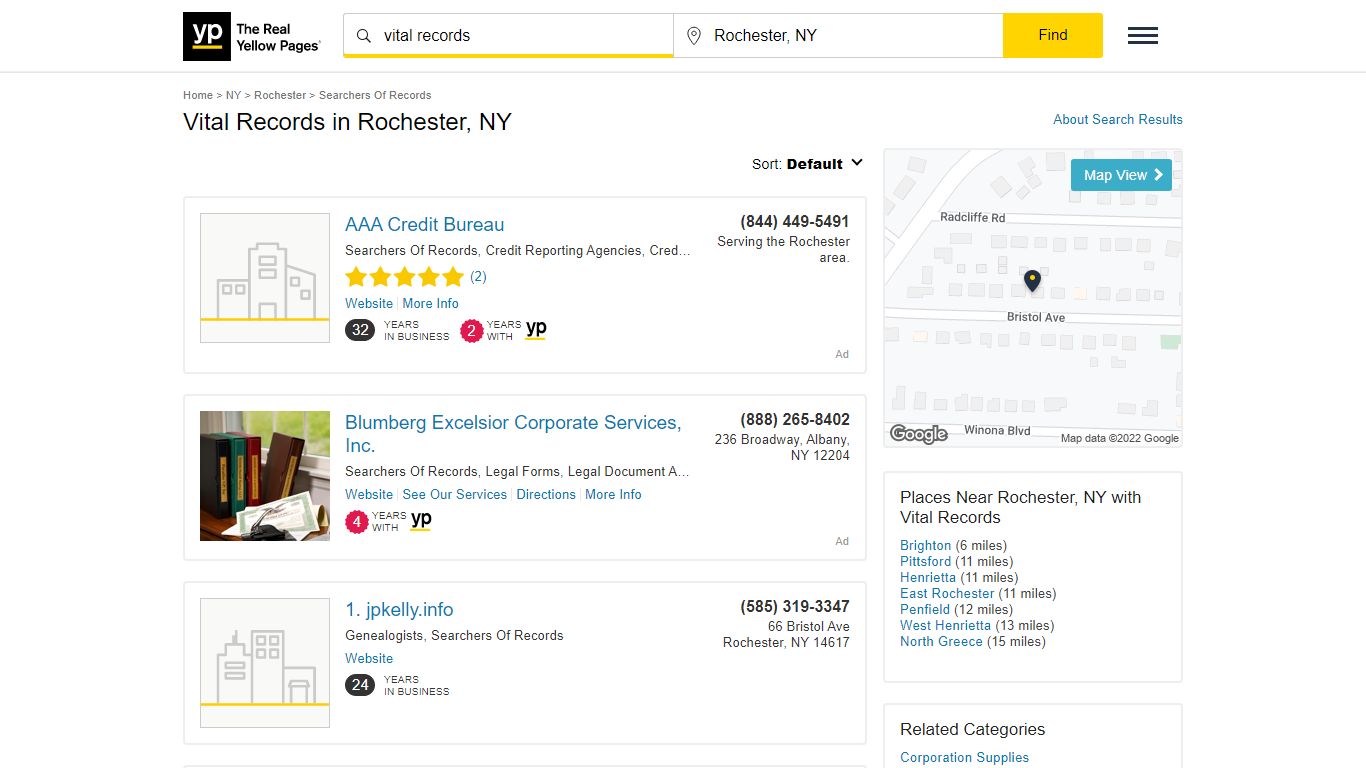This screenshot has width=1366, height=768.
Task: Open the hamburger menu icon
Action: pyautogui.click(x=1143, y=36)
